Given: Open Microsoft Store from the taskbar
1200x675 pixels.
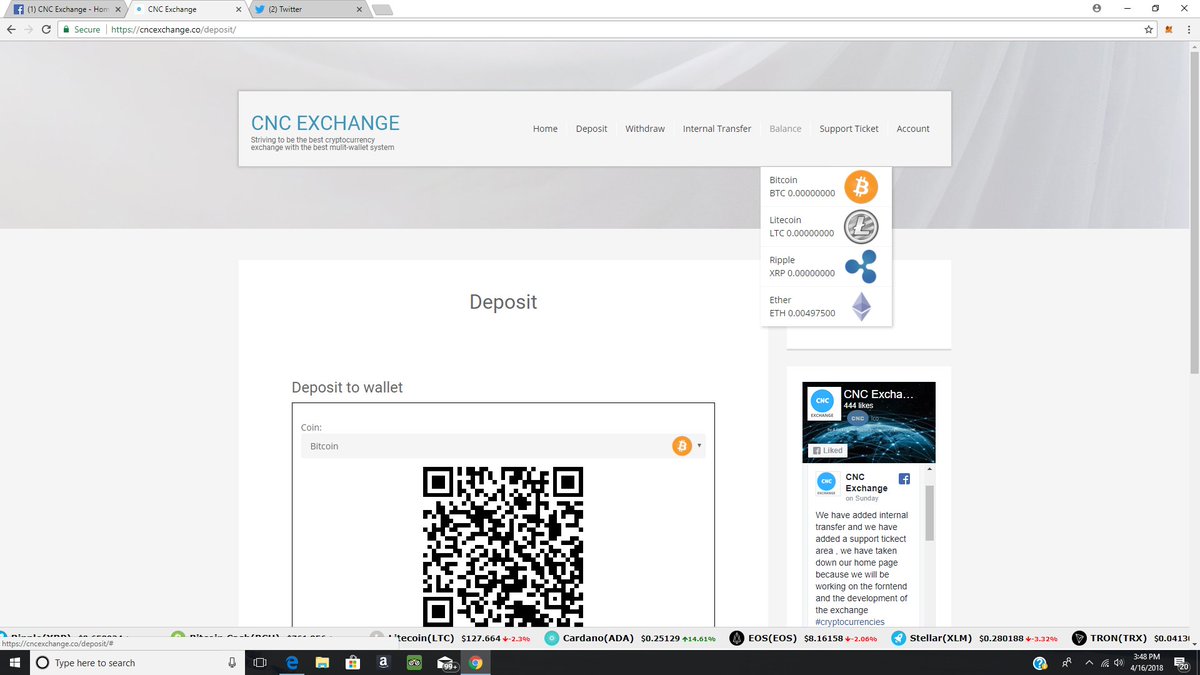Looking at the screenshot, I should coord(352,663).
